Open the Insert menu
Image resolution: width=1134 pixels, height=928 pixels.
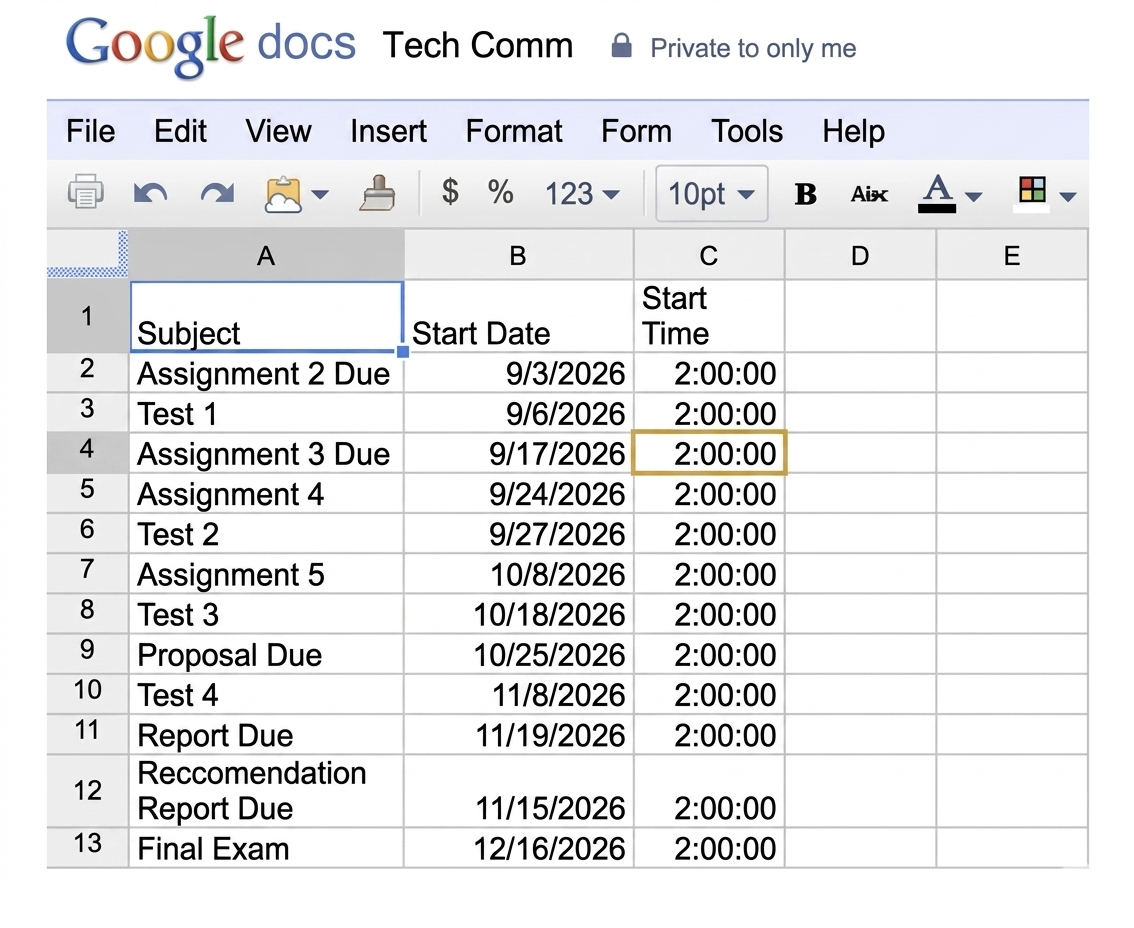388,132
